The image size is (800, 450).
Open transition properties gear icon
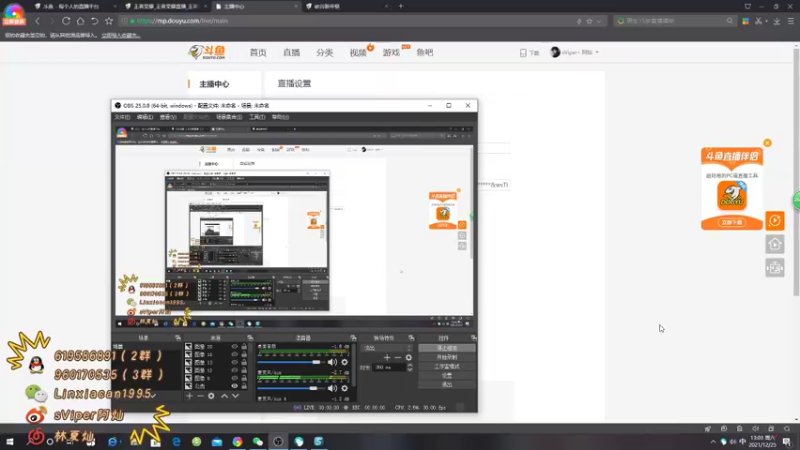[x=409, y=357]
